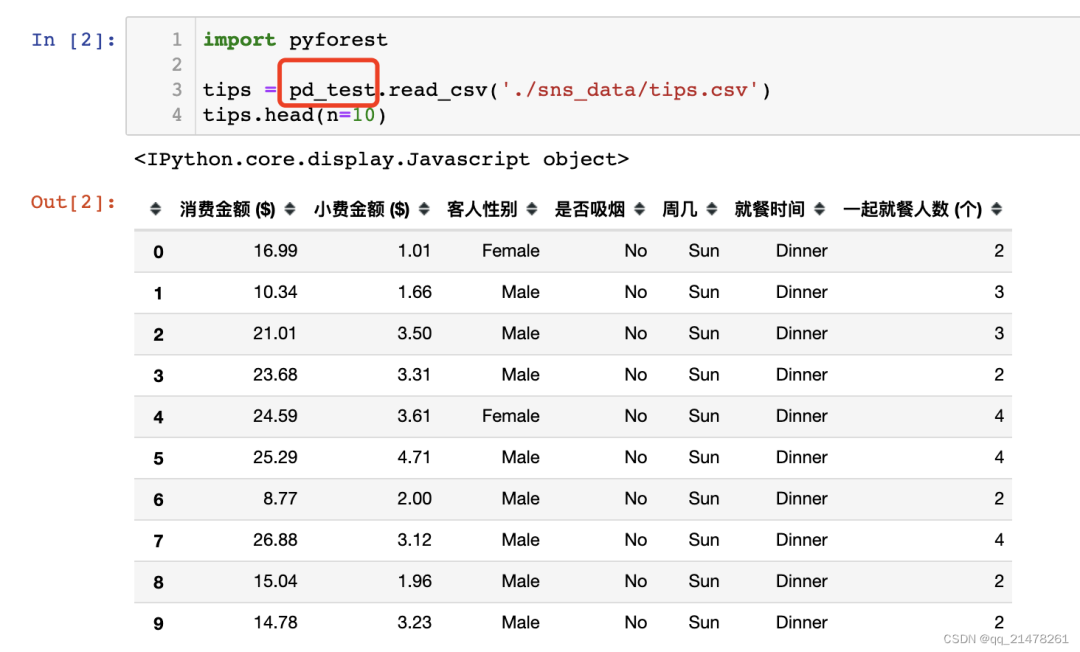Click Female cell in row 4
The width and height of the screenshot is (1080, 652).
(x=510, y=416)
